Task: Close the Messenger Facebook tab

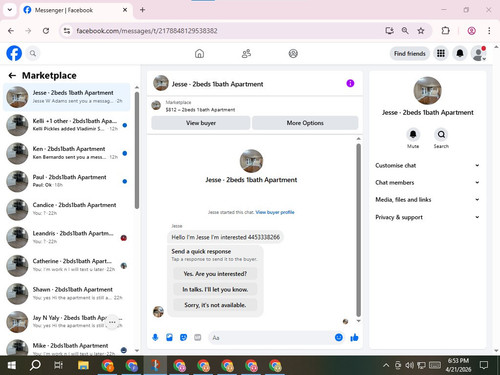Action: (x=125, y=10)
